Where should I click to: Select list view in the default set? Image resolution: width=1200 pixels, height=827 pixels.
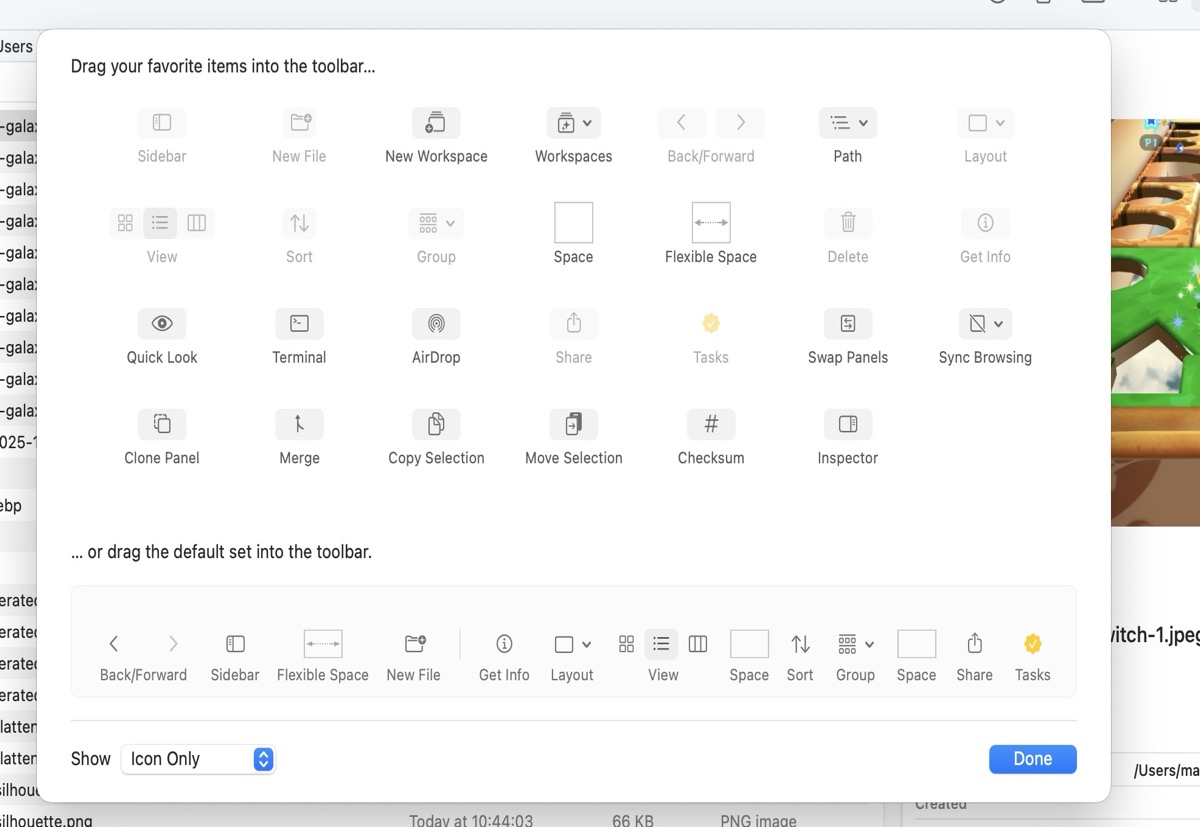[x=661, y=644]
